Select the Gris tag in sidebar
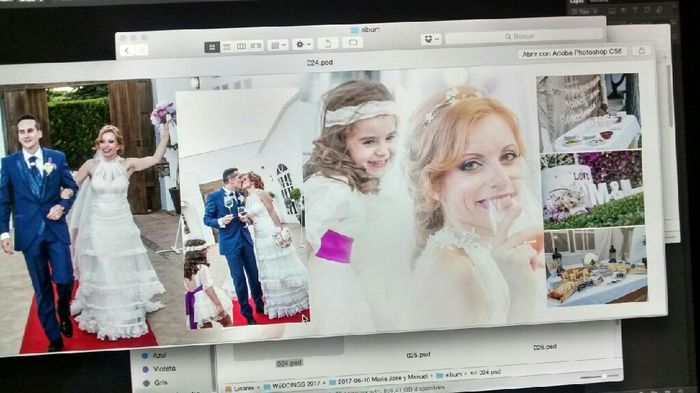 pos(155,383)
